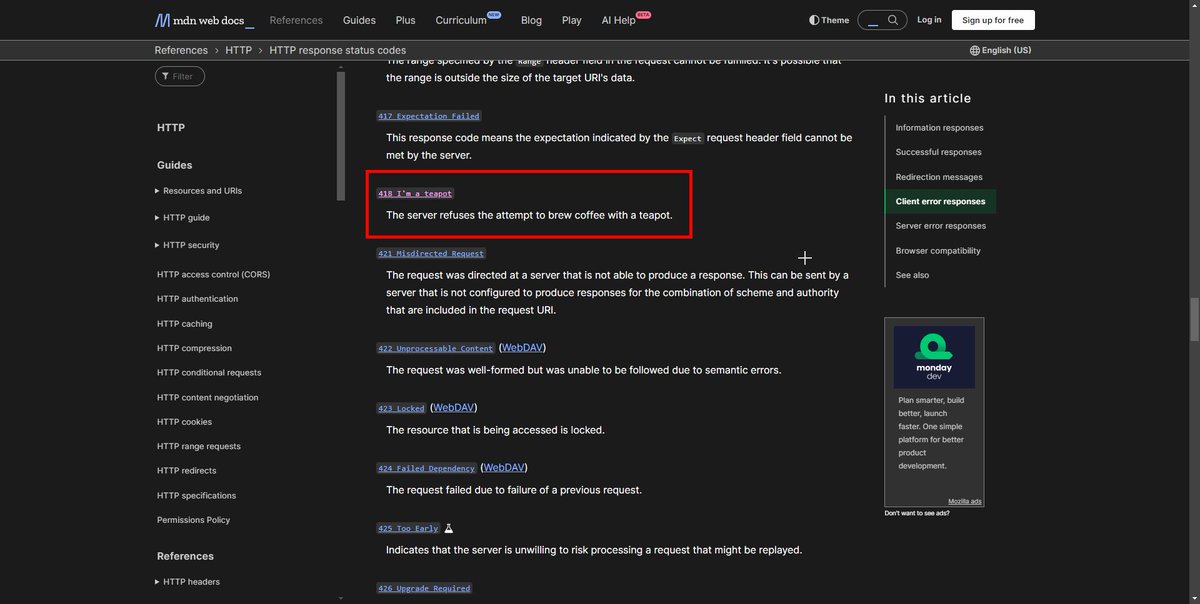Click Don't want to see ads? link
Screen dimensions: 1200x604
[x=917, y=513]
